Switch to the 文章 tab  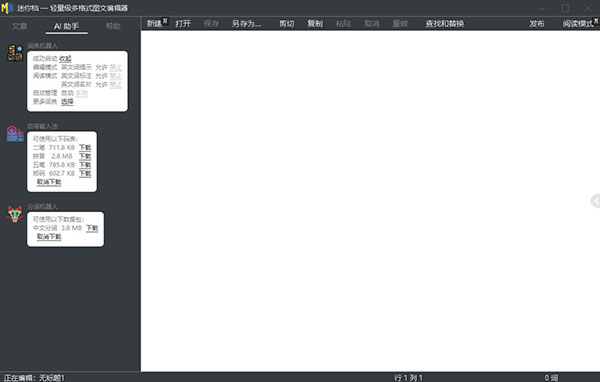coord(20,26)
